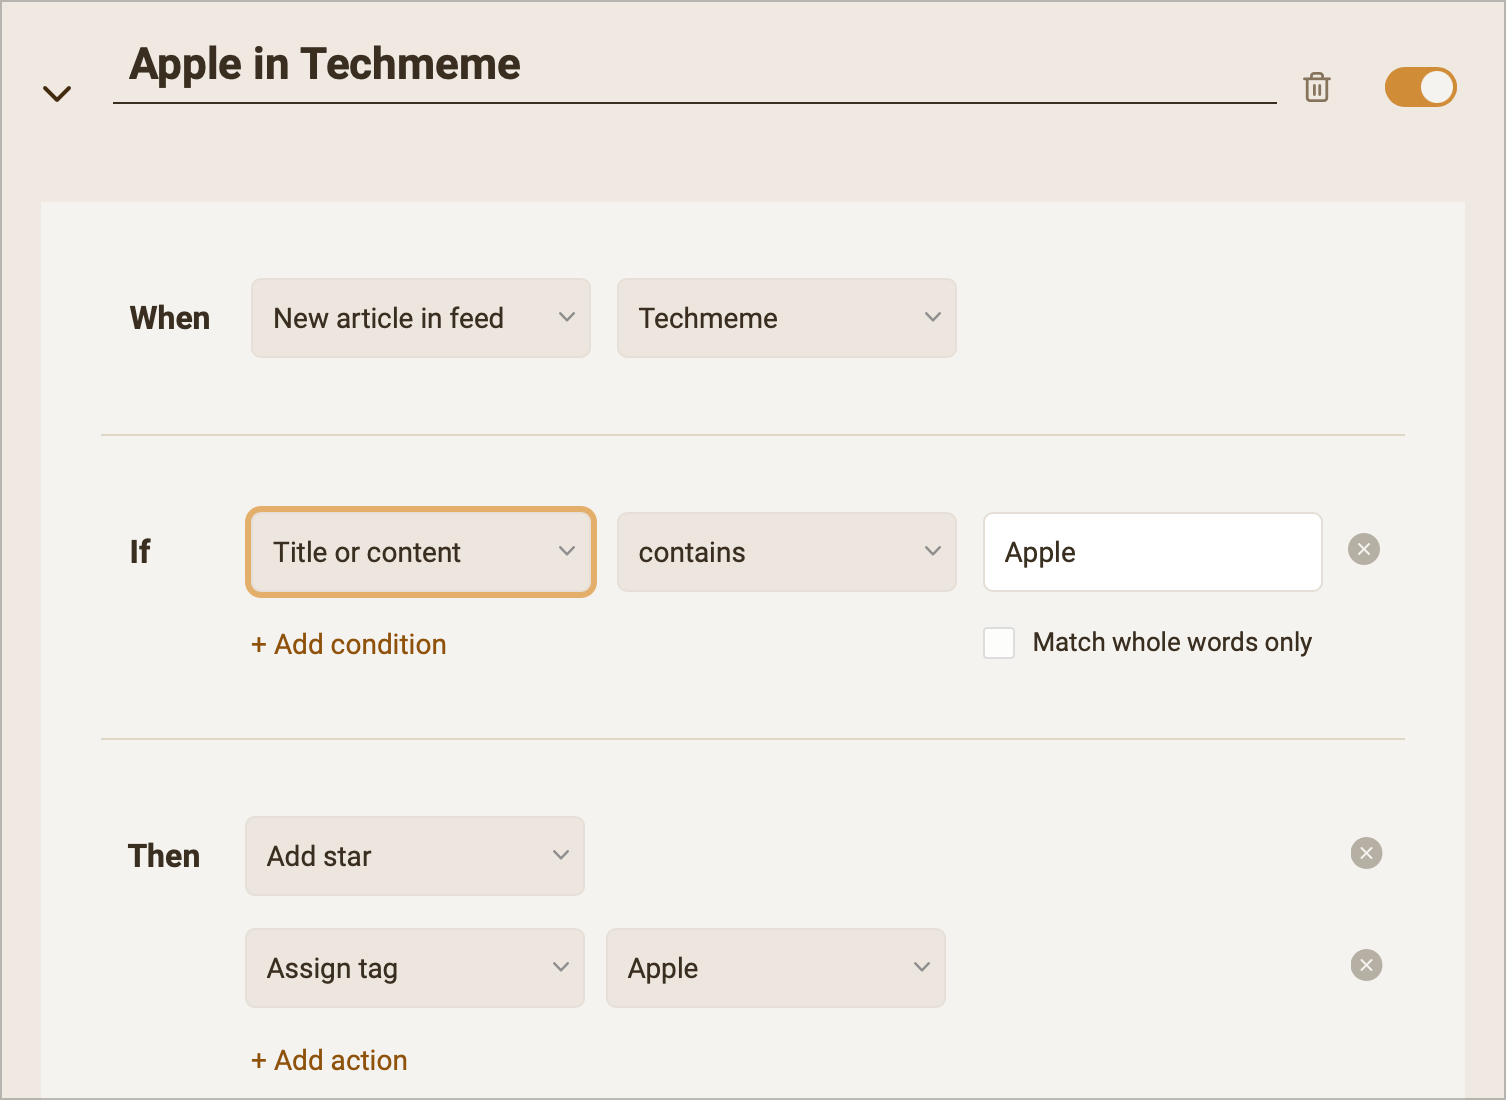Click the rule name title field
The height and width of the screenshot is (1100, 1506).
coord(694,66)
